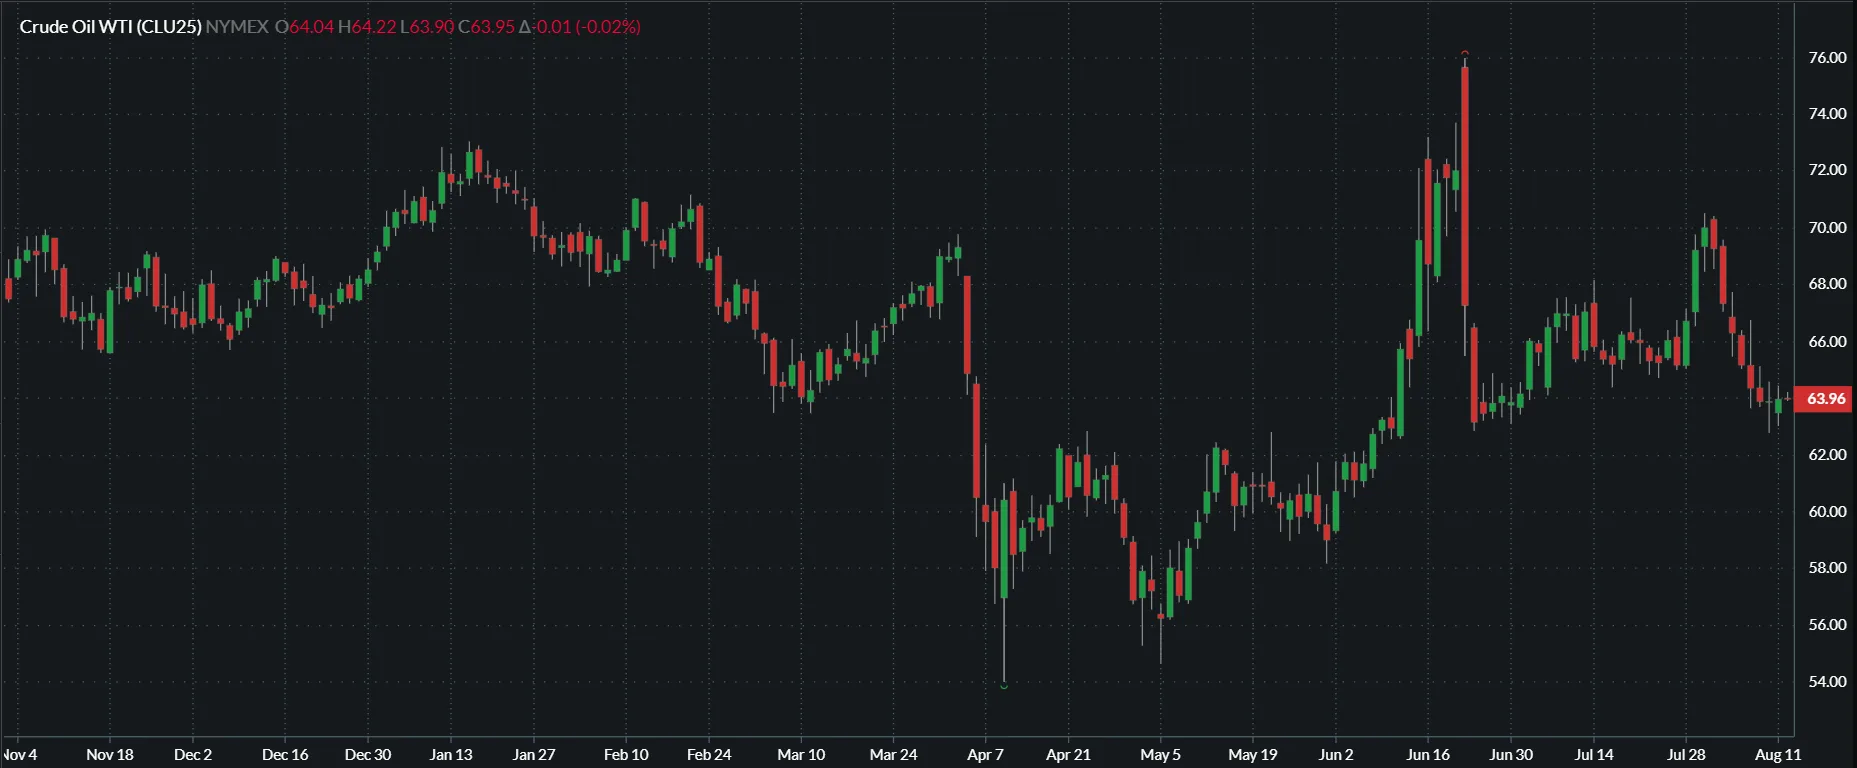The width and height of the screenshot is (1857, 768).
Task: Click the 76.00 price axis label
Action: coord(1827,58)
